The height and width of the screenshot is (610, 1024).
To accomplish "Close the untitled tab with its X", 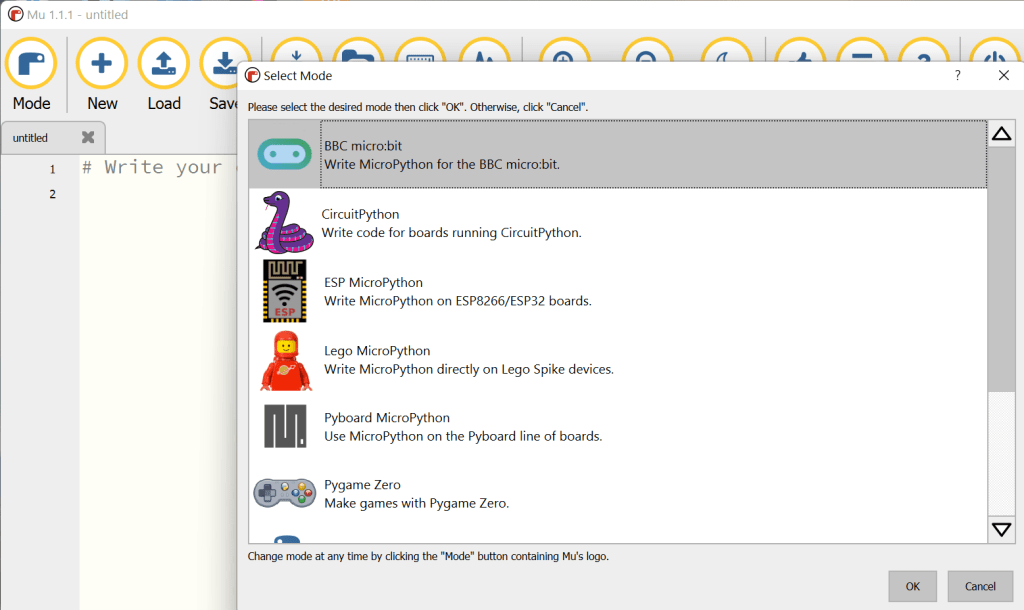I will click(88, 138).
